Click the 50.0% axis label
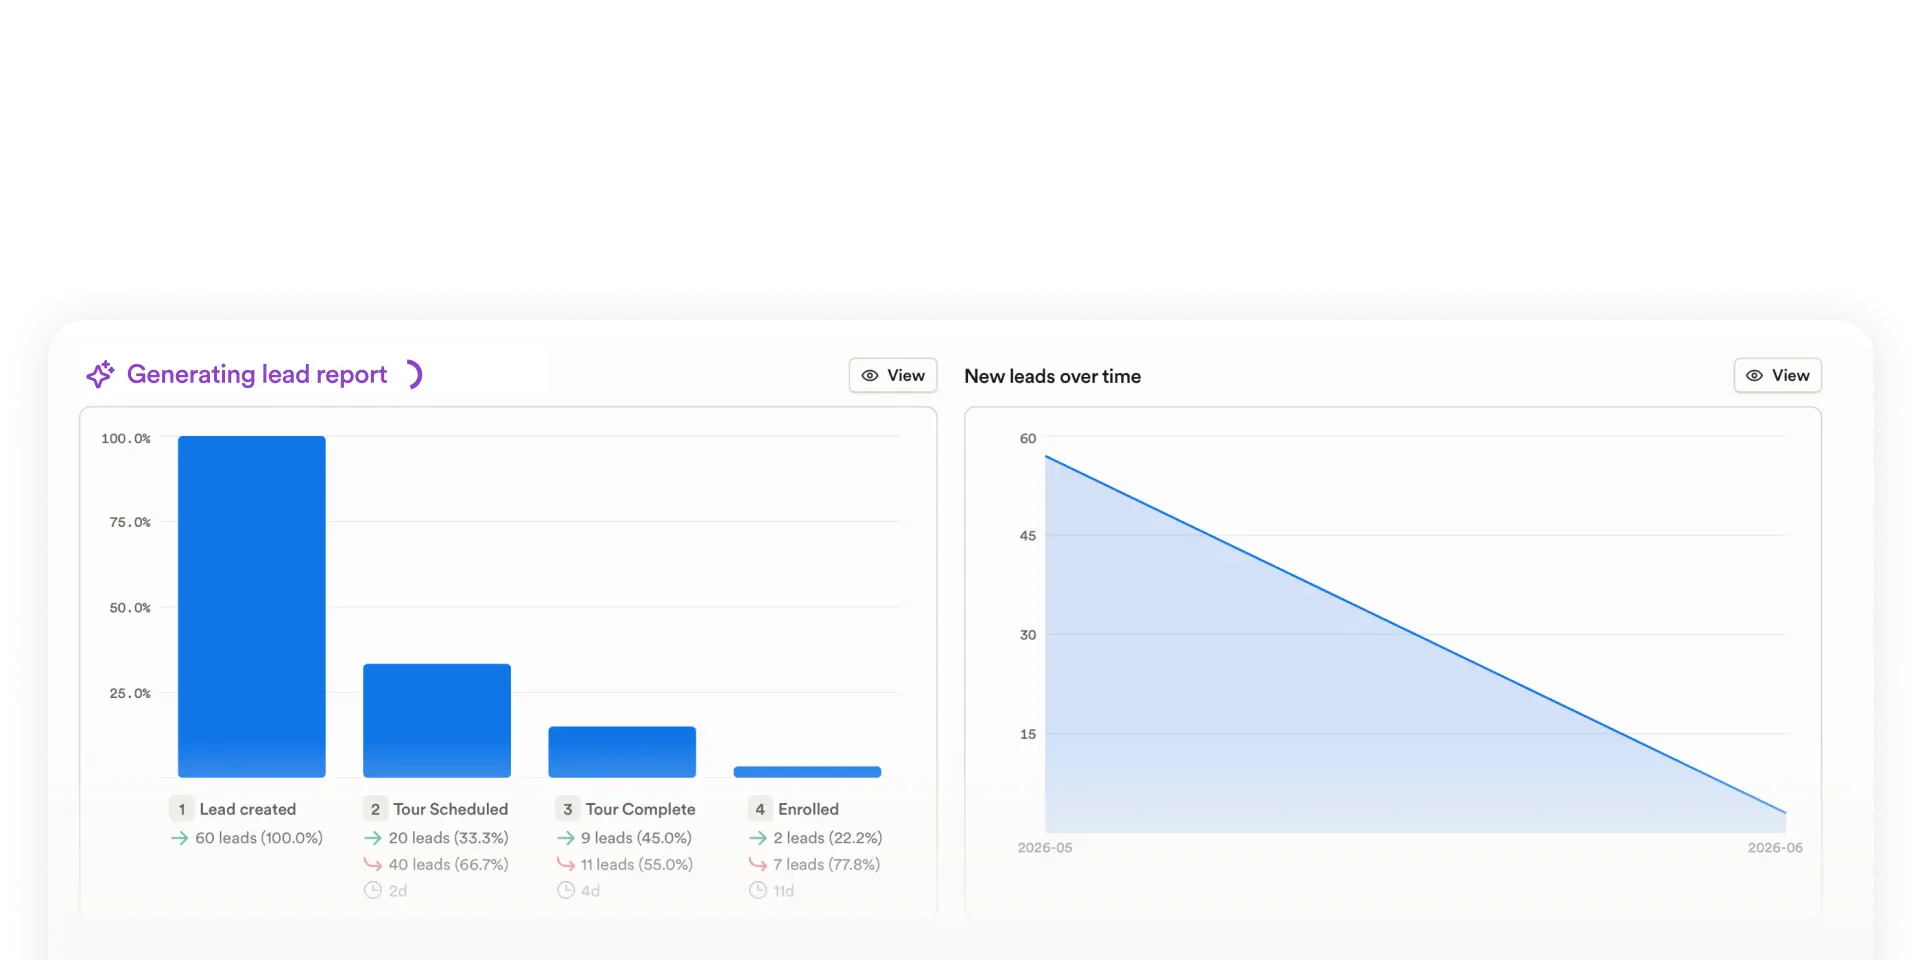 130,607
